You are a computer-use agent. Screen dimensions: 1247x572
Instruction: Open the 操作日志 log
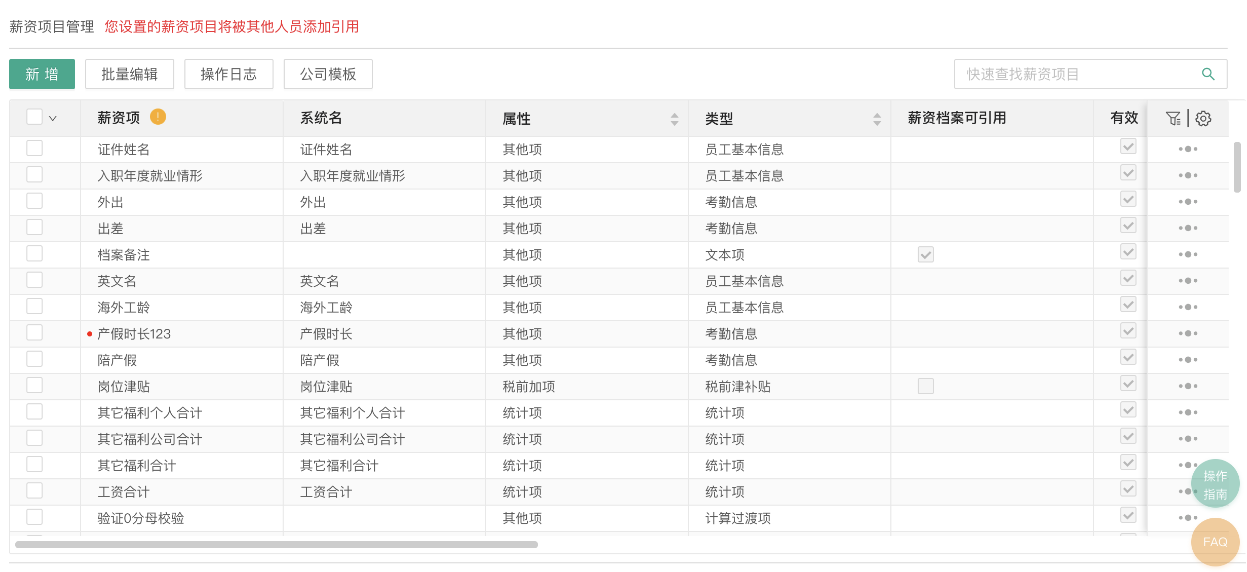coord(229,74)
